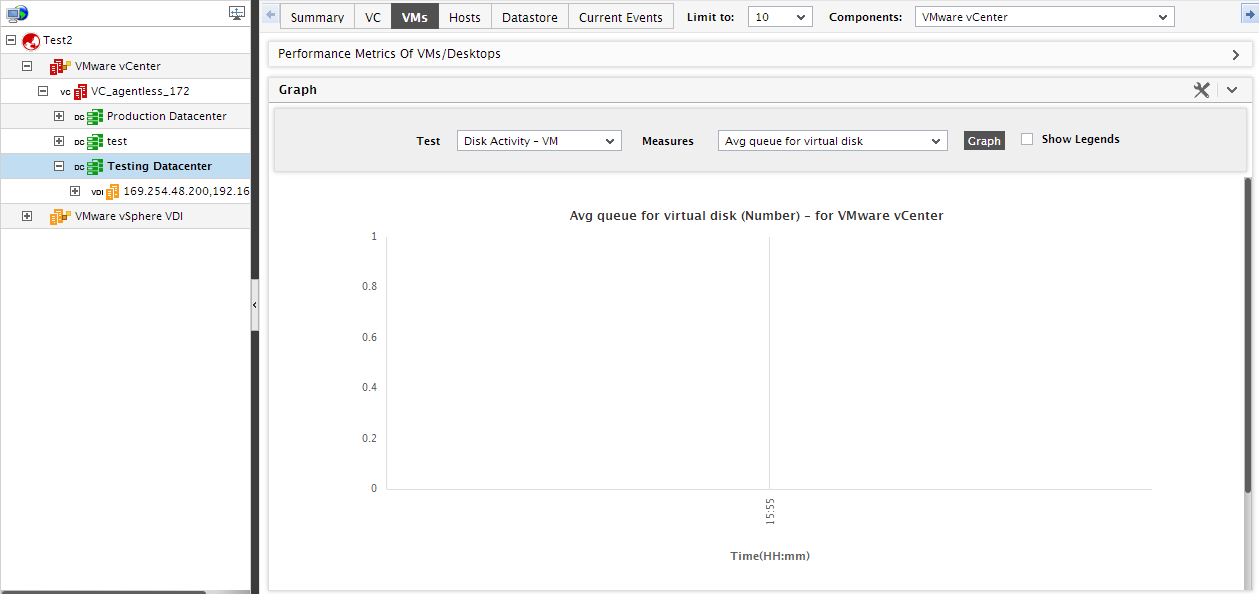Select VMware vSphere VDI tree item
The height and width of the screenshot is (594, 1259).
click(129, 216)
